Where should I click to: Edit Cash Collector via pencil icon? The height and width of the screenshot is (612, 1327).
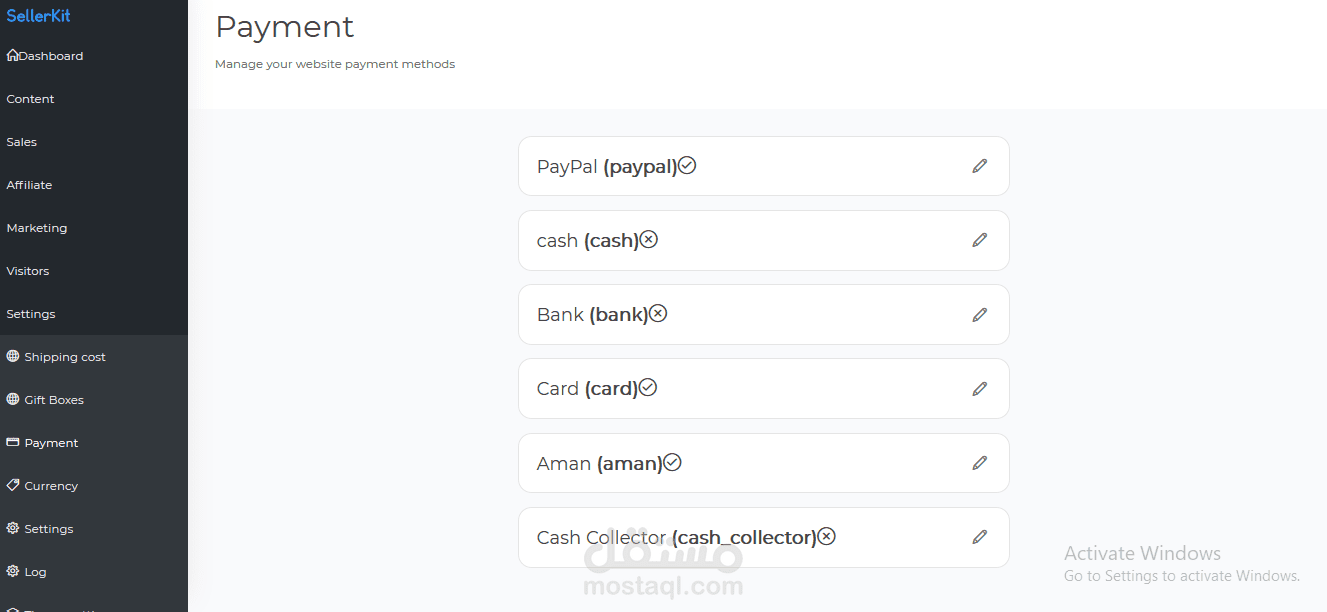coord(980,537)
